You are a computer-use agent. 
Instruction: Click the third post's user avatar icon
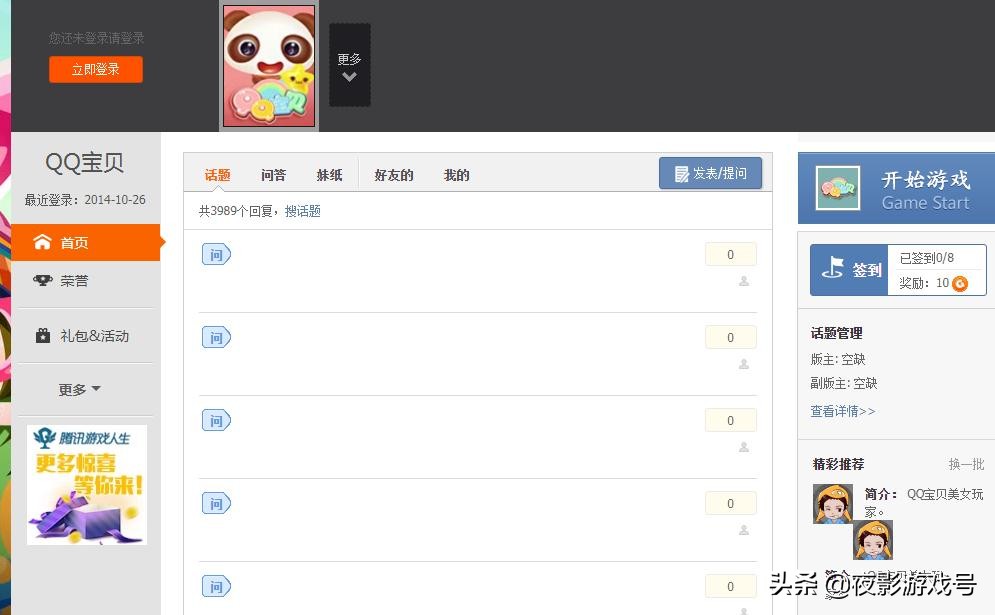click(x=744, y=447)
